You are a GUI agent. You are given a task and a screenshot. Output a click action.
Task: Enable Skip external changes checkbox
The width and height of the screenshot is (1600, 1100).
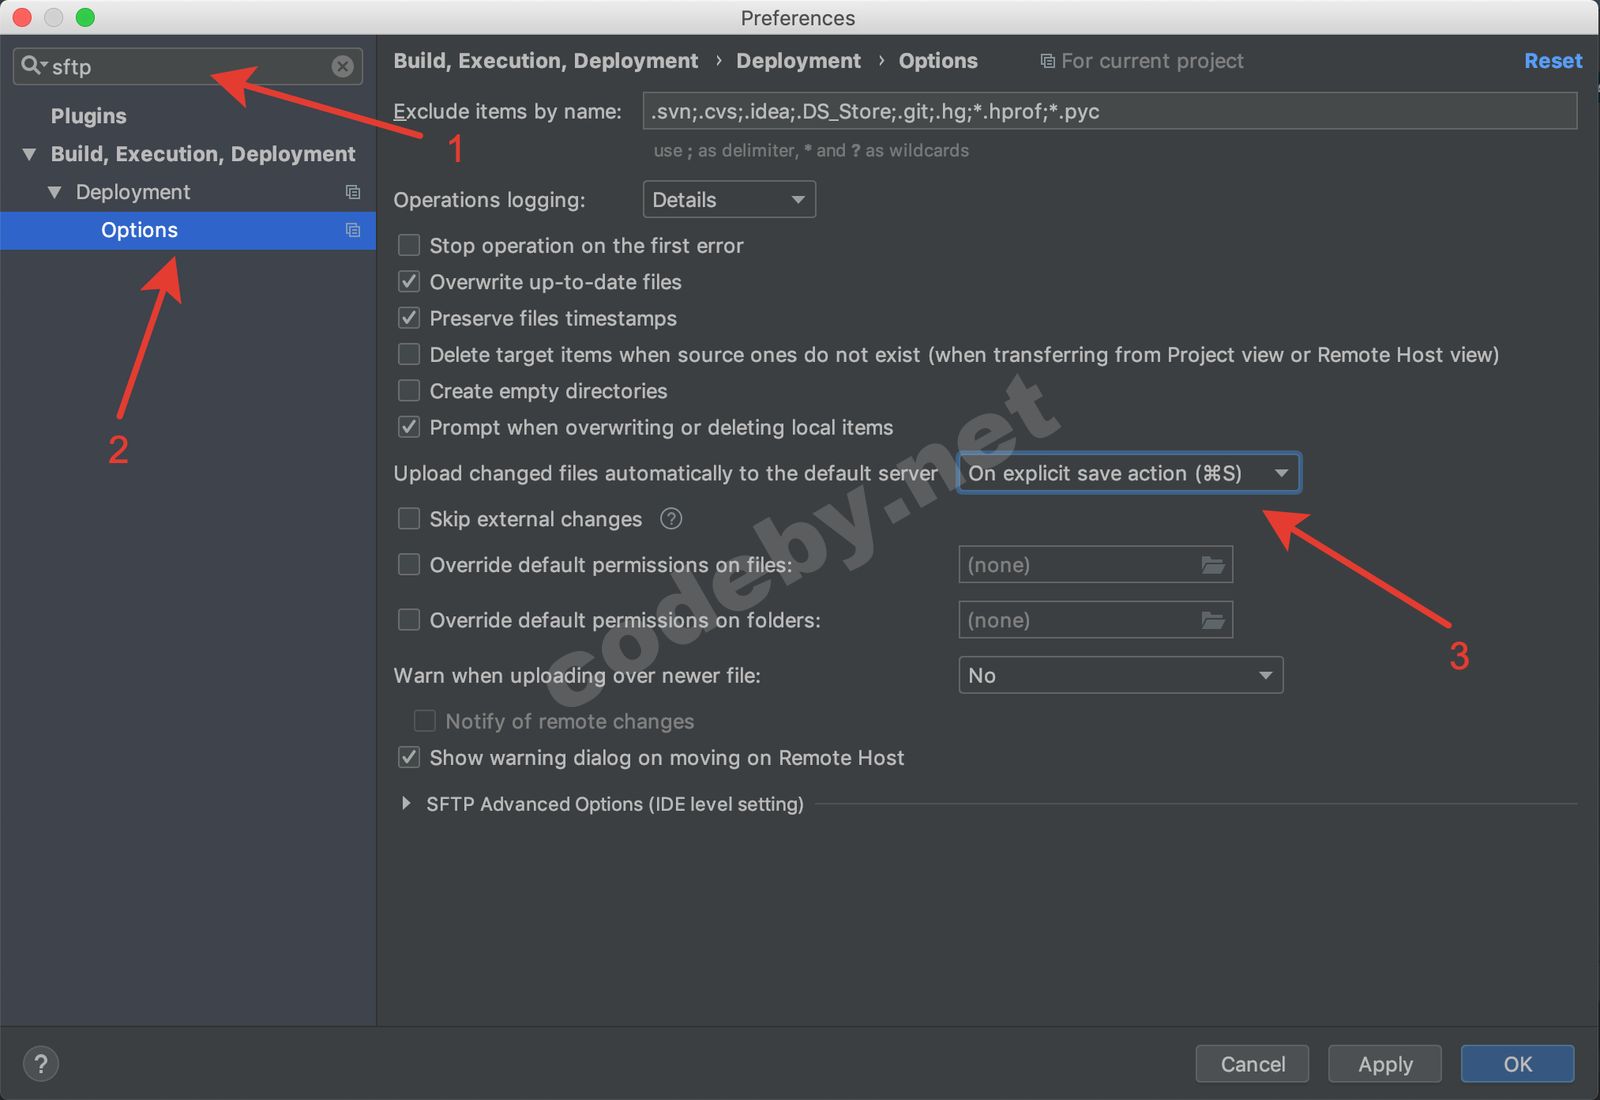tap(409, 519)
